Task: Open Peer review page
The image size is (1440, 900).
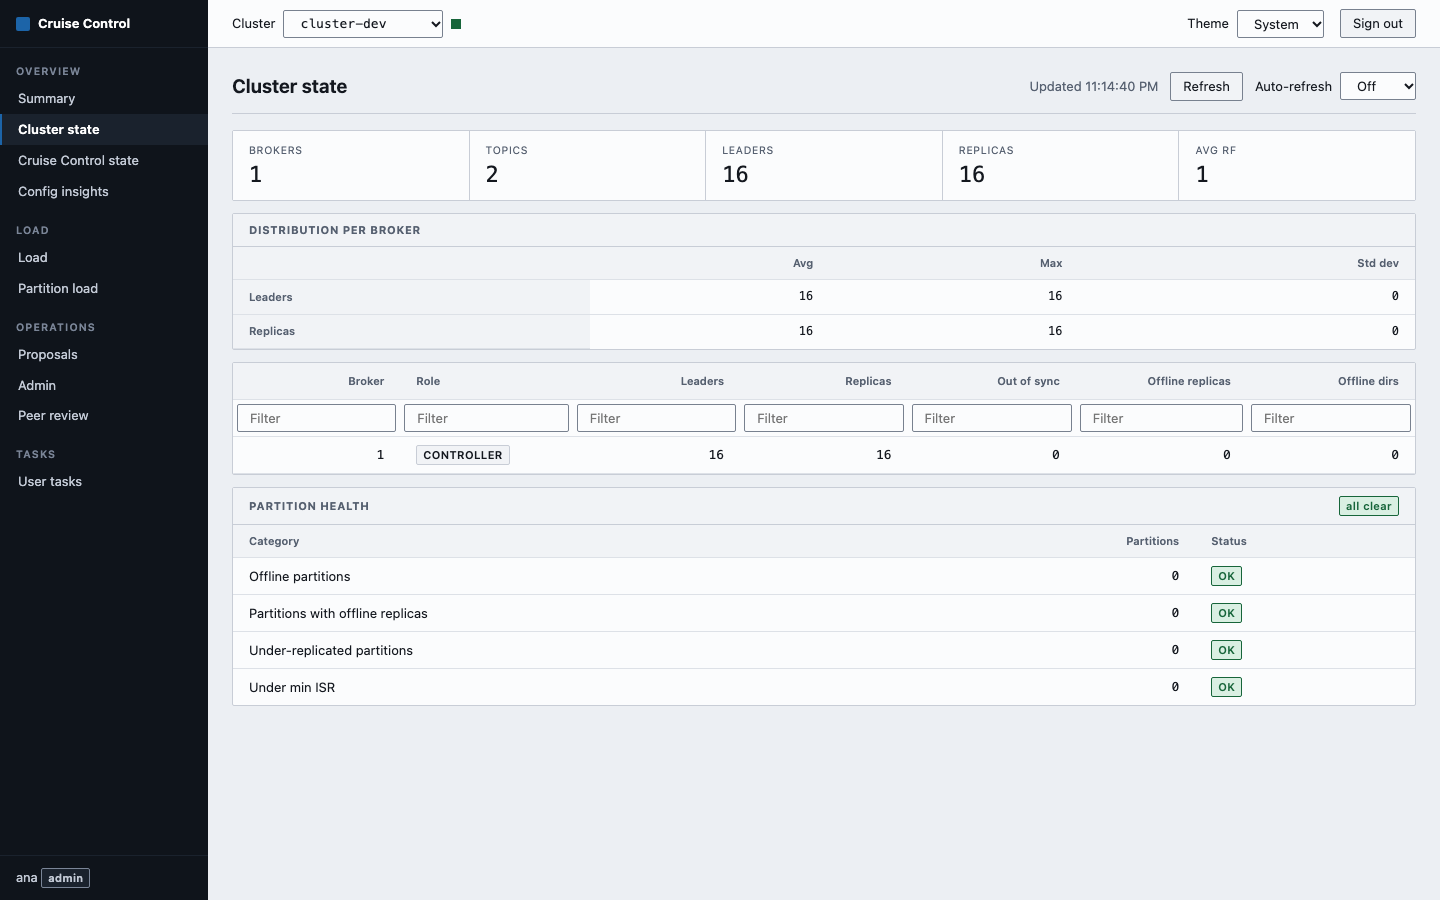Action: [104, 415]
